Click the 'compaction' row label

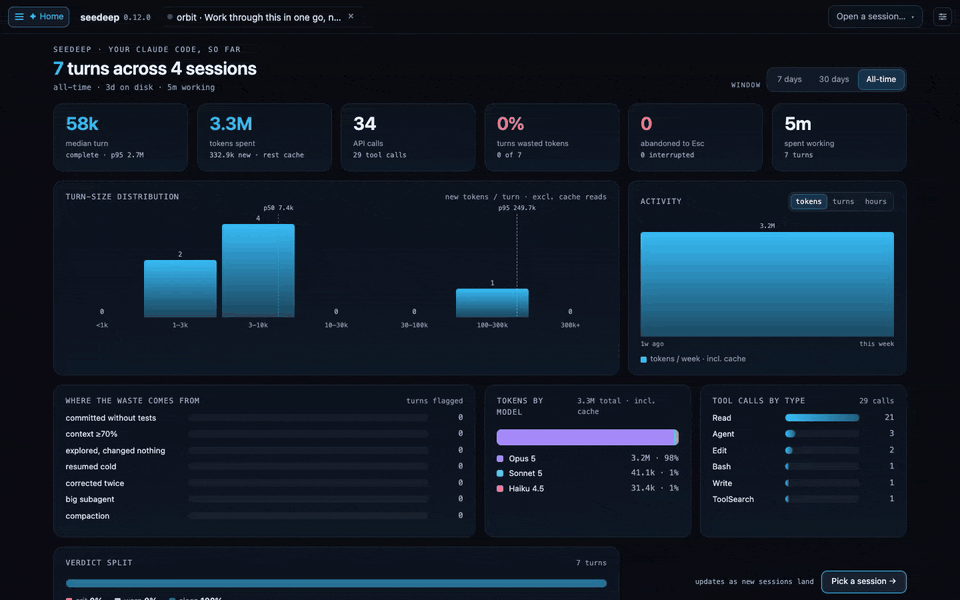[88, 516]
